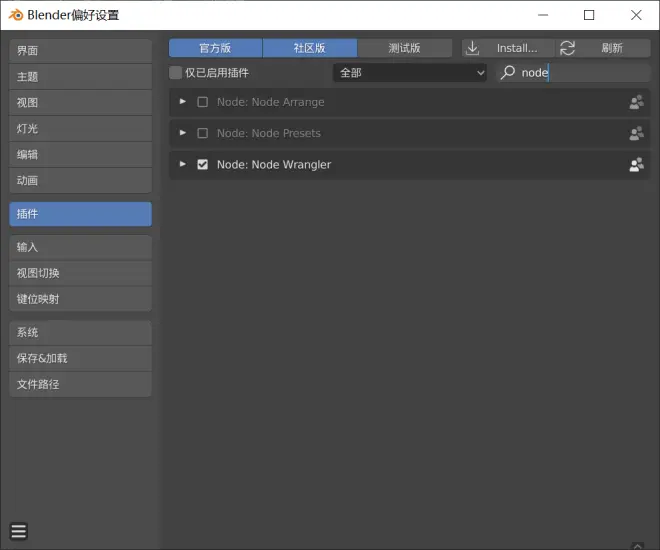Open the 视图 preferences section

point(80,103)
